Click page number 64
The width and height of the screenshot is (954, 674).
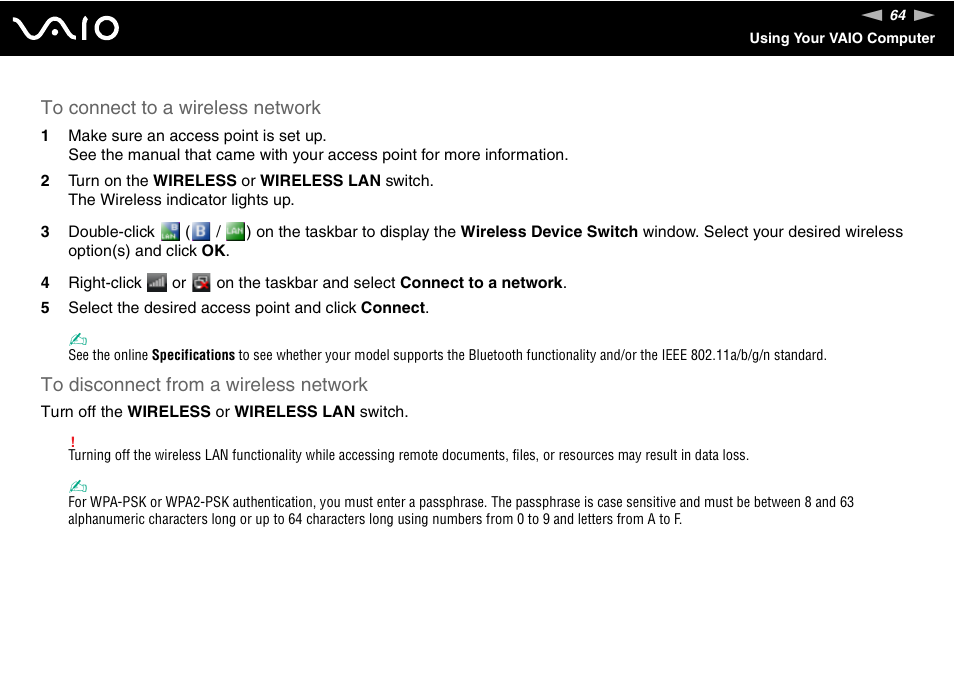coord(898,15)
